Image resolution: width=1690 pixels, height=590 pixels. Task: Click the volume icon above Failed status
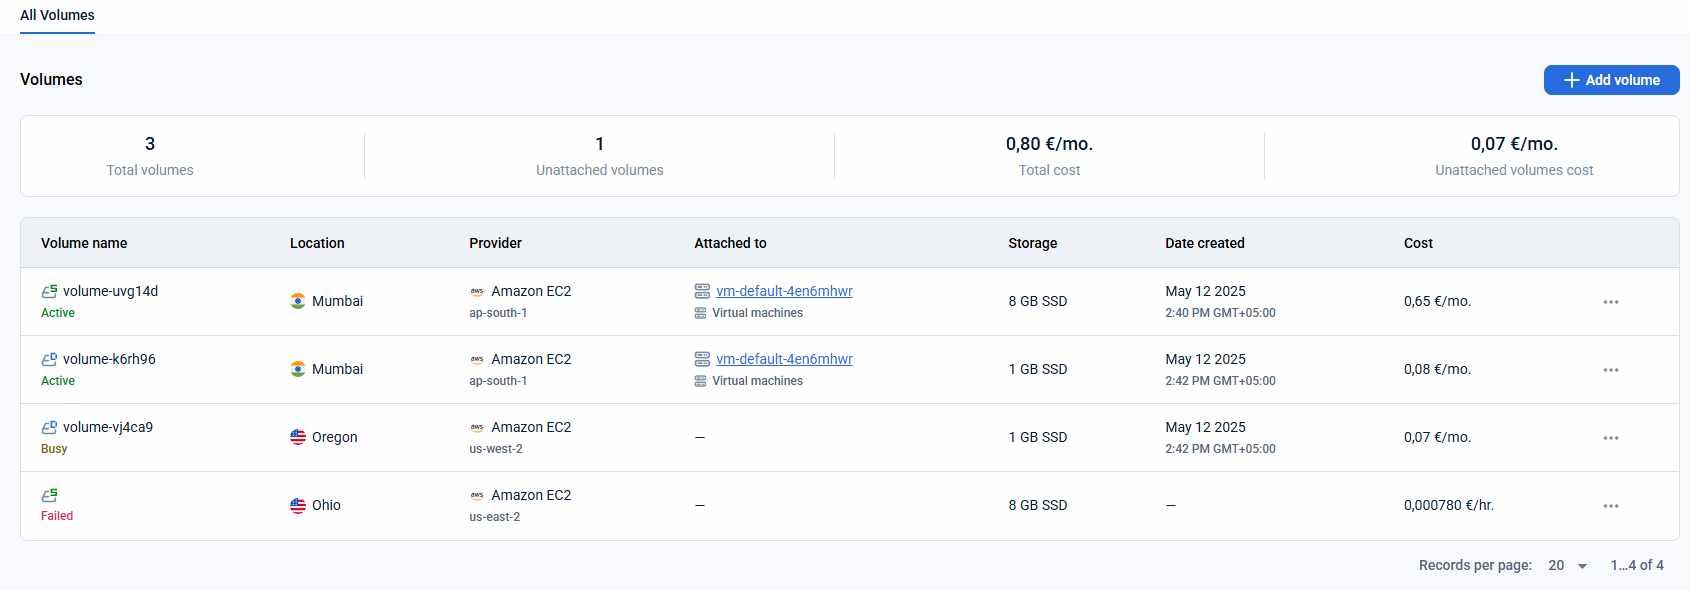49,495
